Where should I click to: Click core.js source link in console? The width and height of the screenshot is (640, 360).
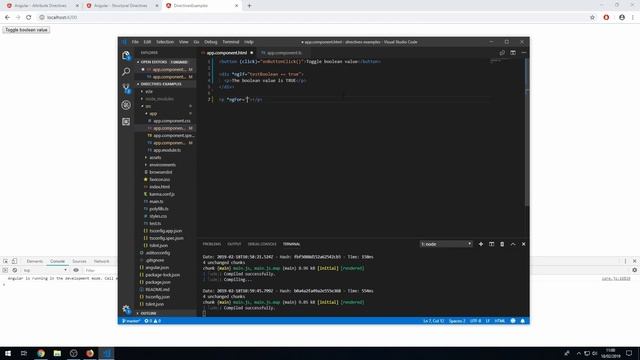(x=616, y=278)
